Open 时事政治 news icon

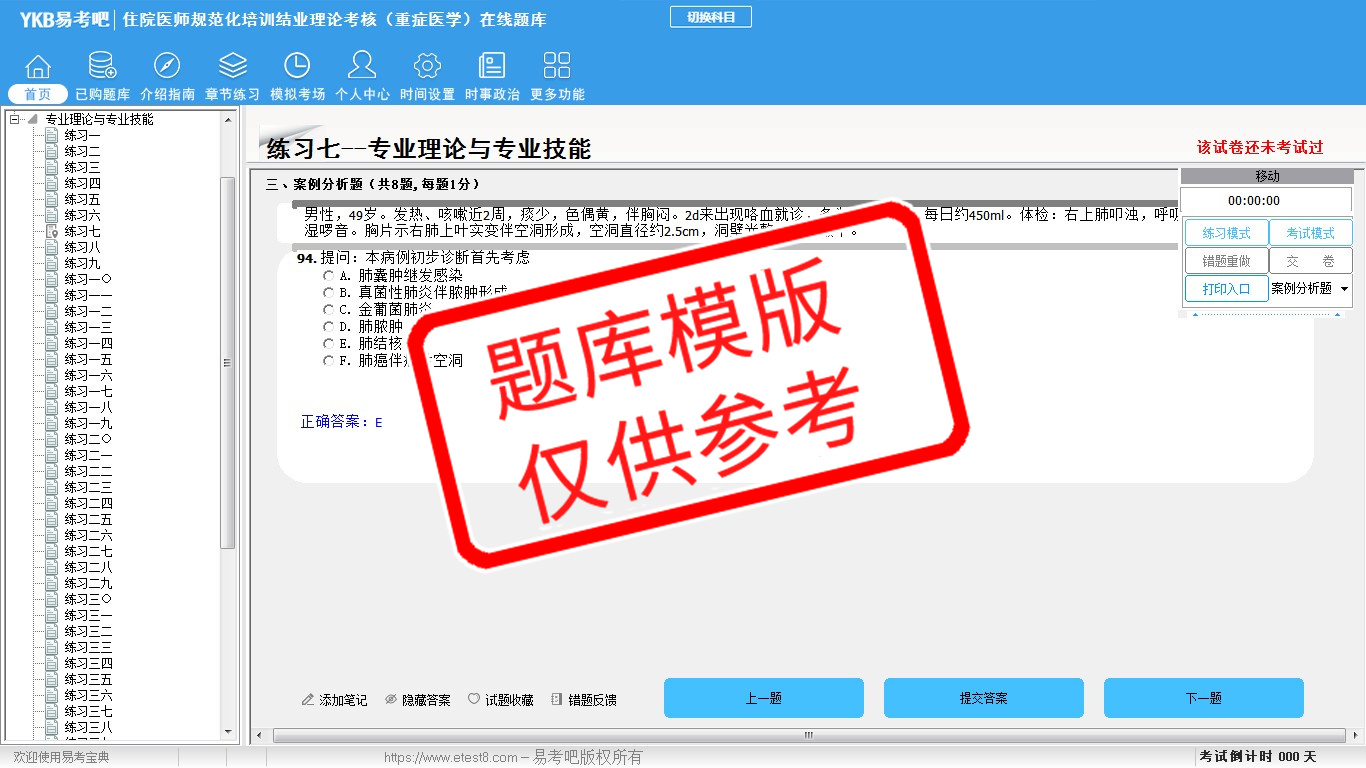(492, 67)
